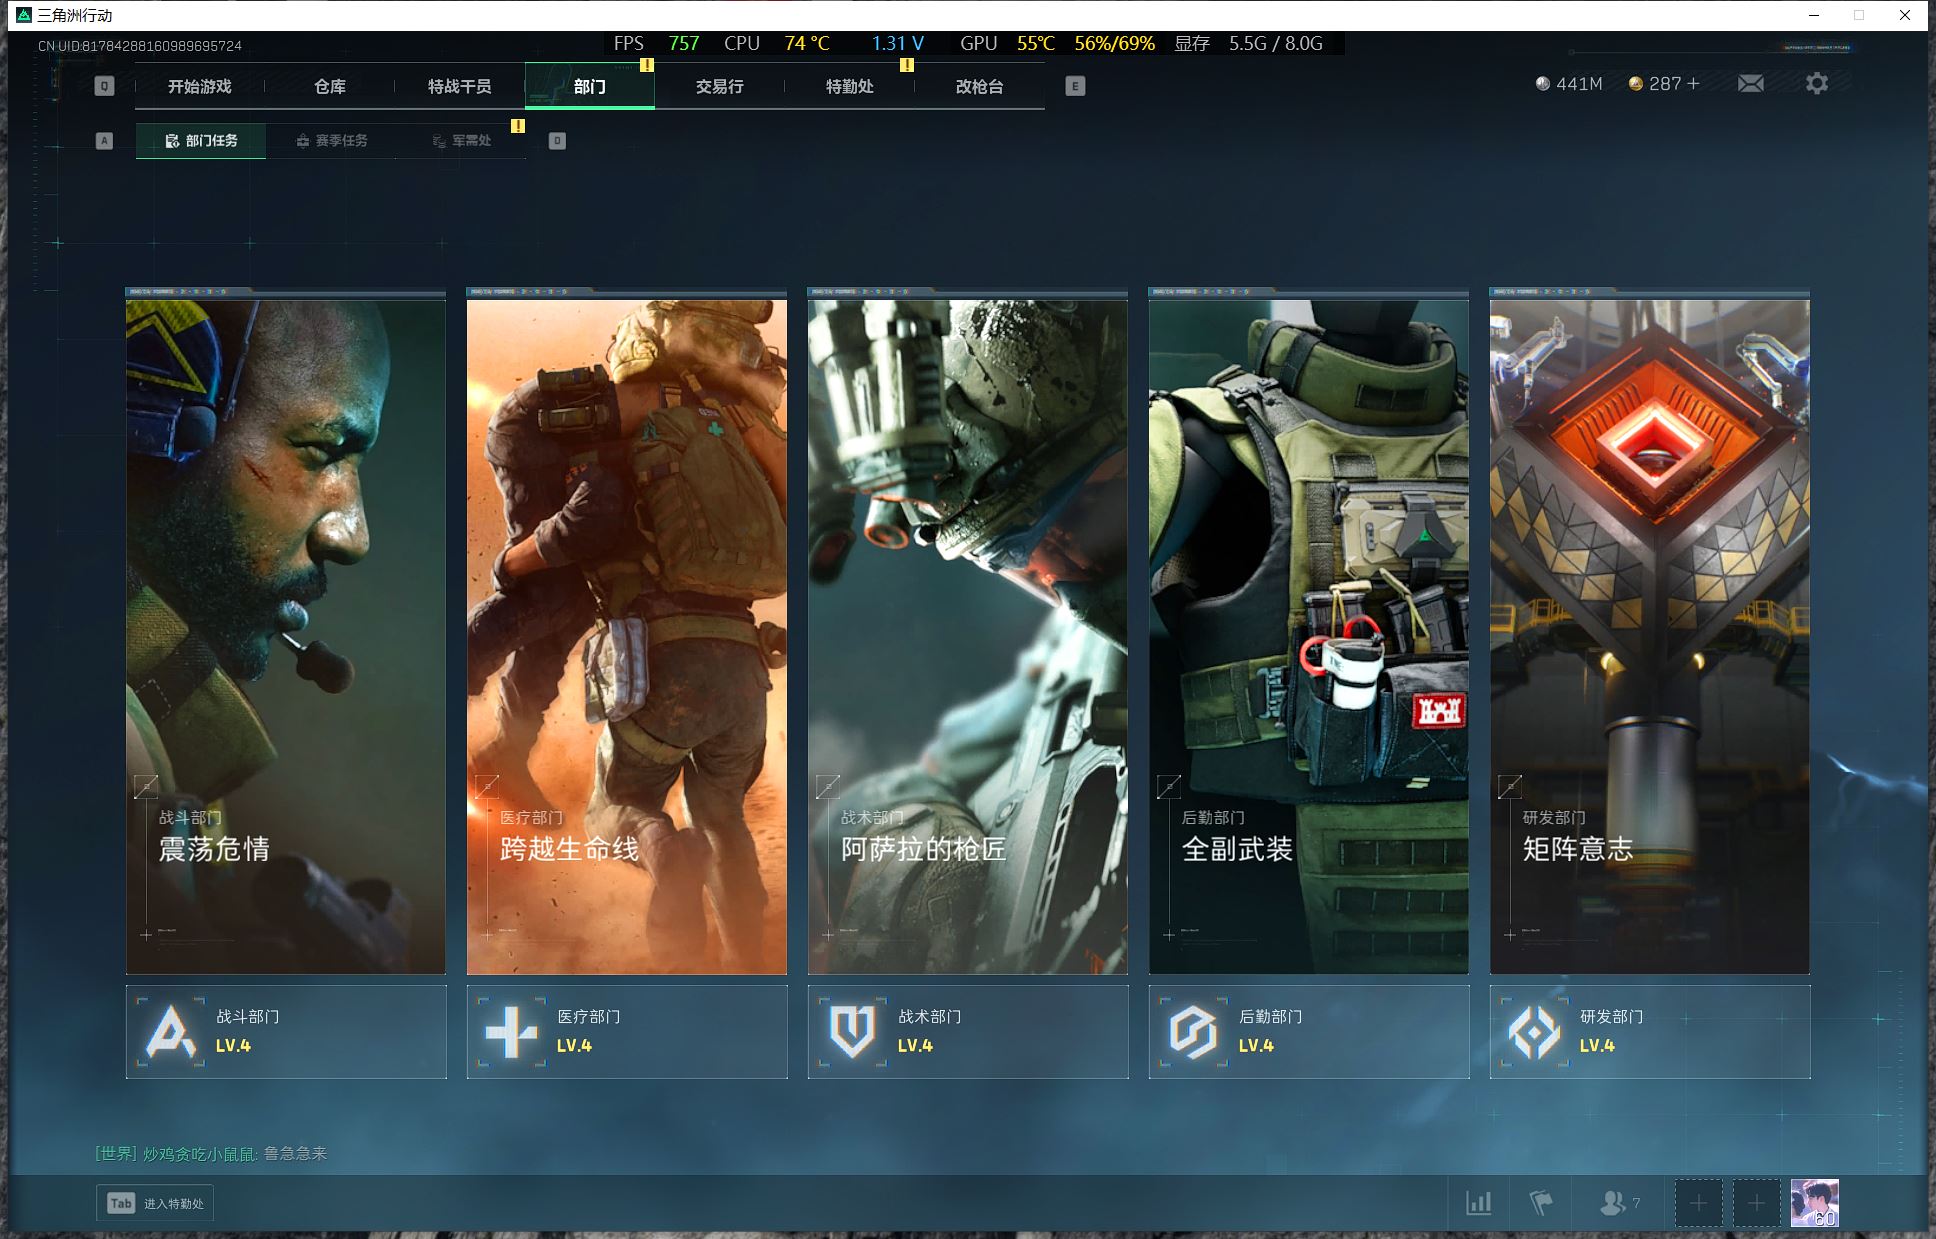Switch to 赛季任务 sub-tab
The height and width of the screenshot is (1239, 1936).
pos(332,141)
